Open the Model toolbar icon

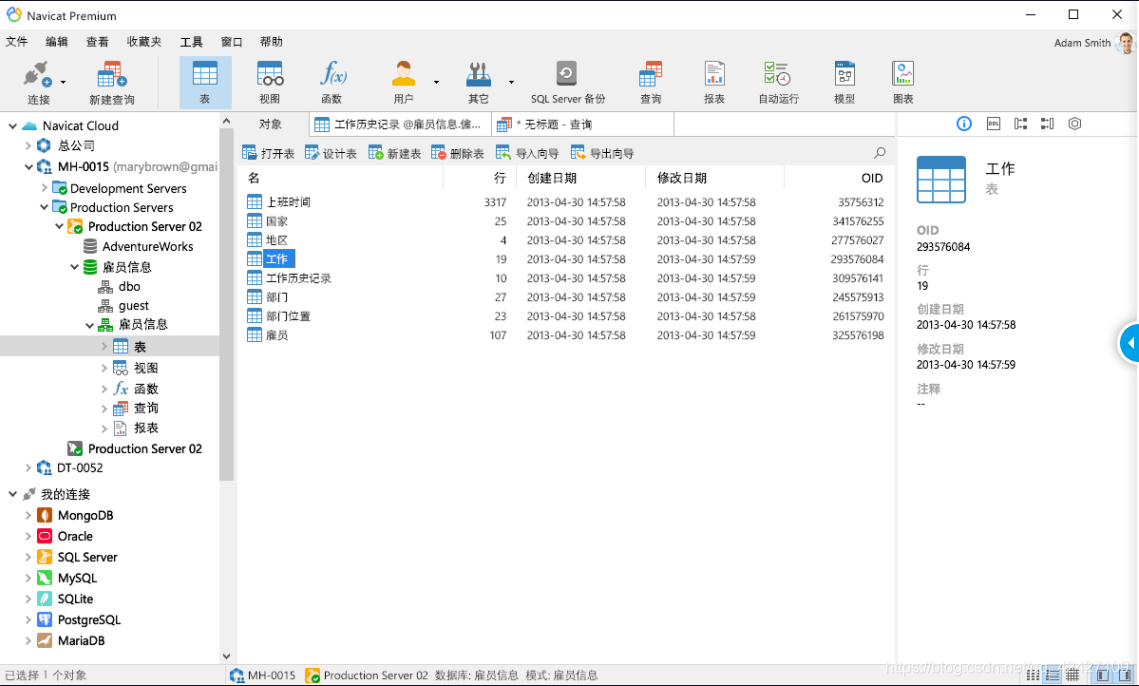point(844,82)
